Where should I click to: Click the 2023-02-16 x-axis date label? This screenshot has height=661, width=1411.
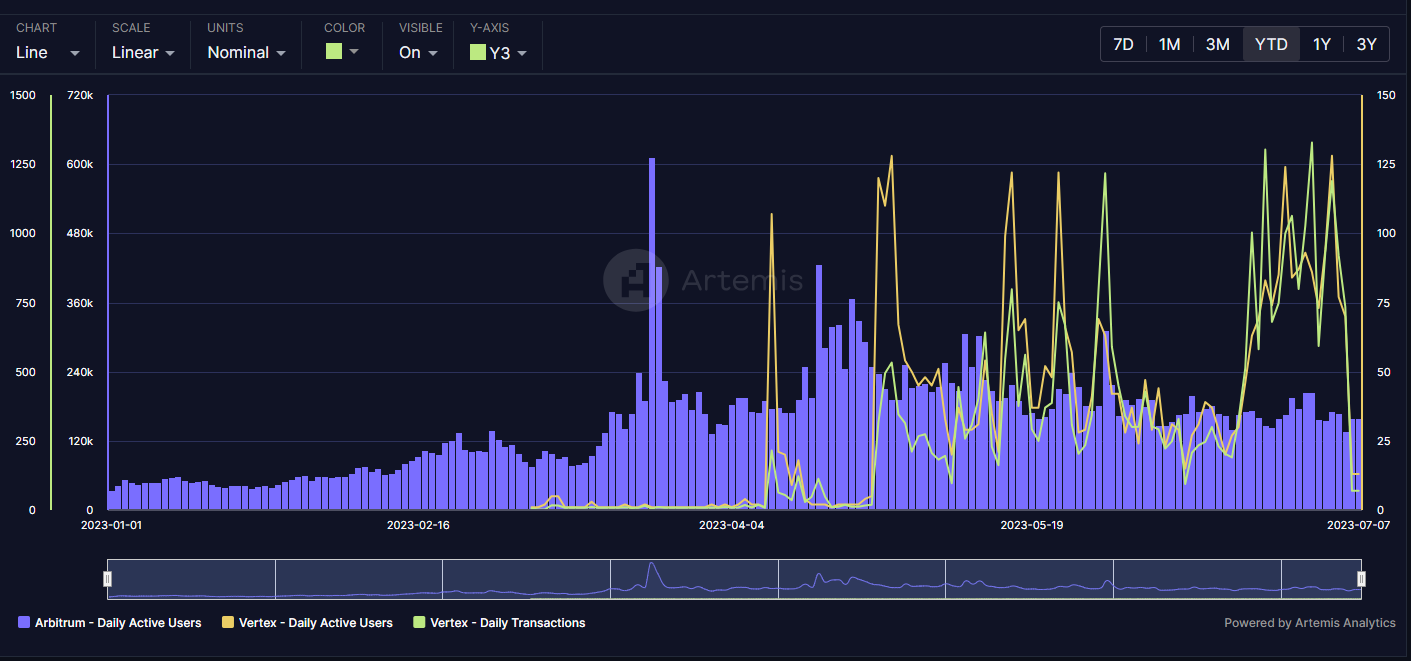[x=419, y=525]
